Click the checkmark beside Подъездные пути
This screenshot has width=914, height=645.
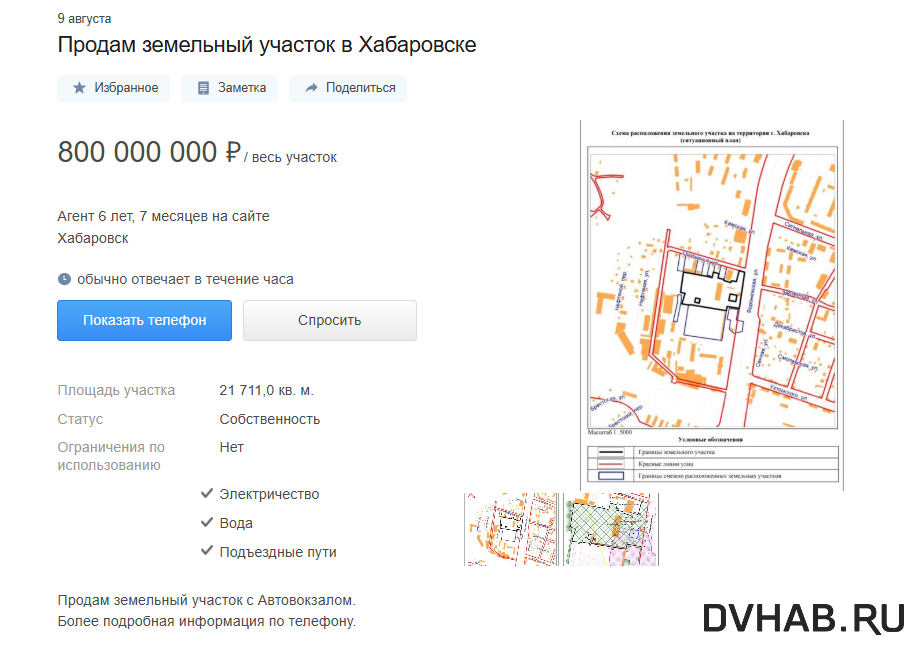208,551
